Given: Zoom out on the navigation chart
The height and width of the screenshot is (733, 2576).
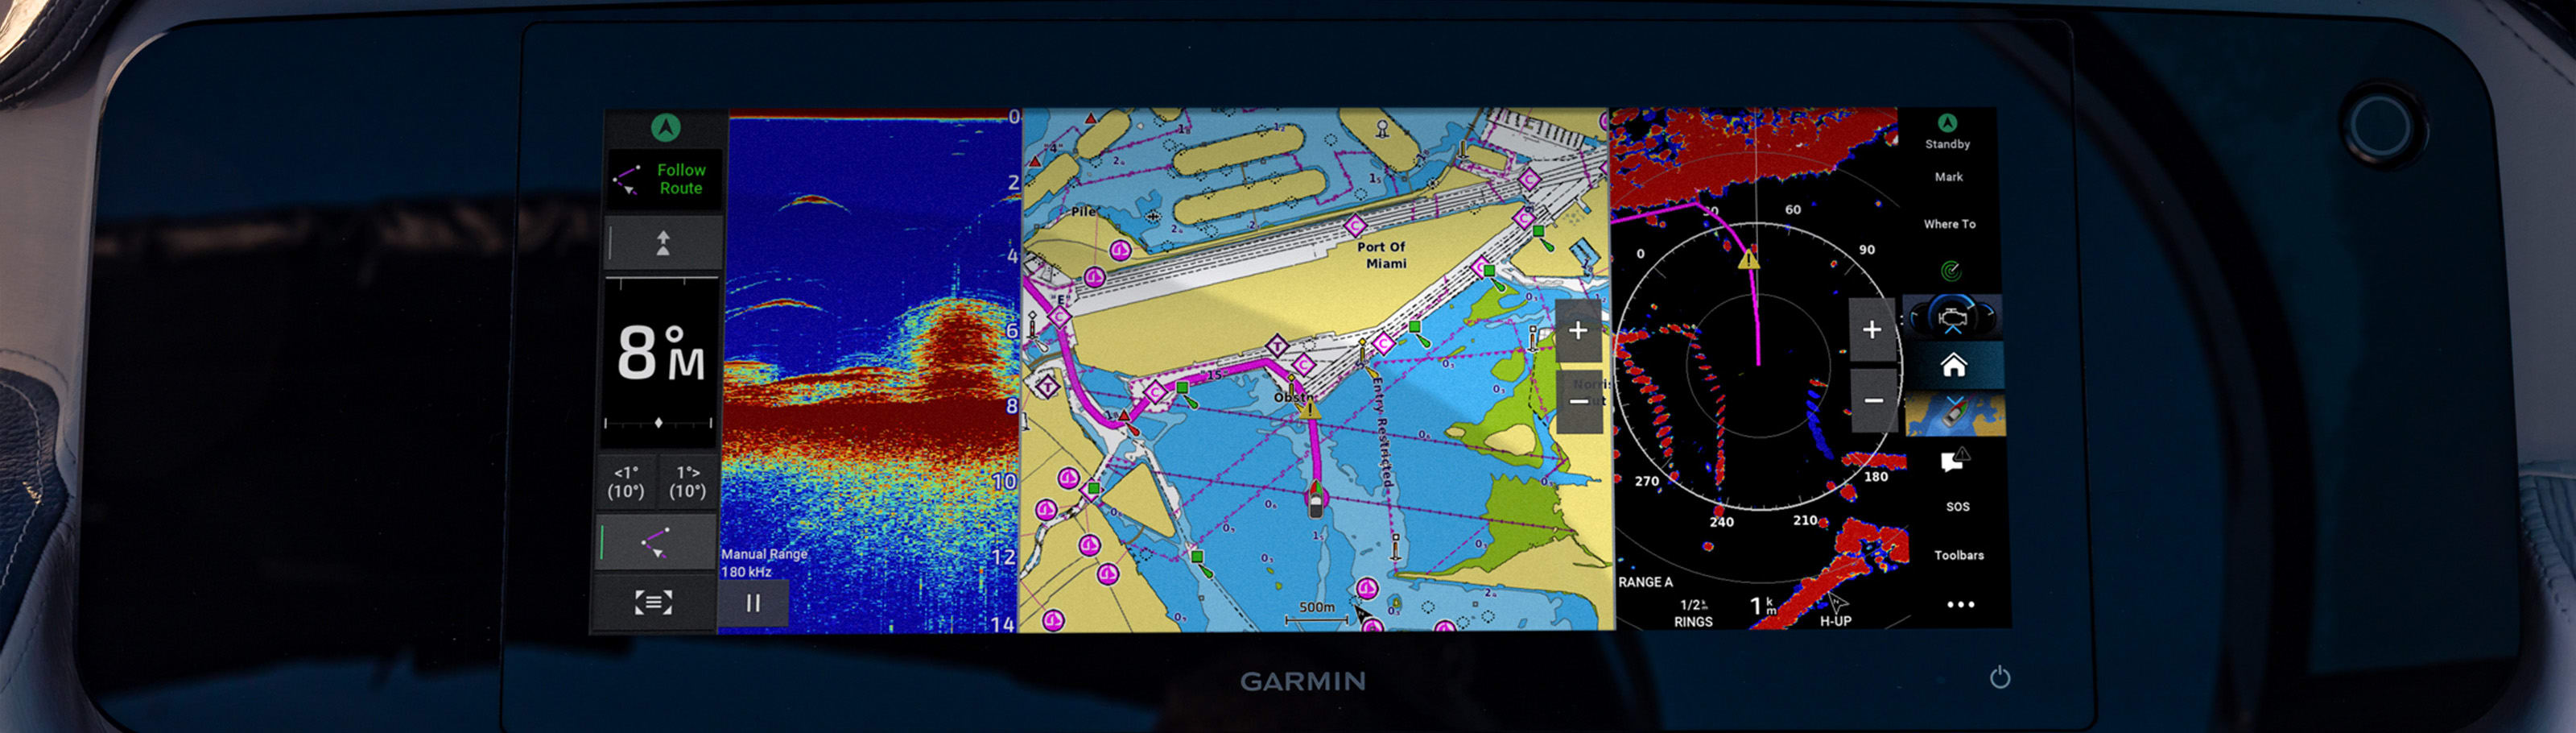Looking at the screenshot, I should (x=1578, y=402).
